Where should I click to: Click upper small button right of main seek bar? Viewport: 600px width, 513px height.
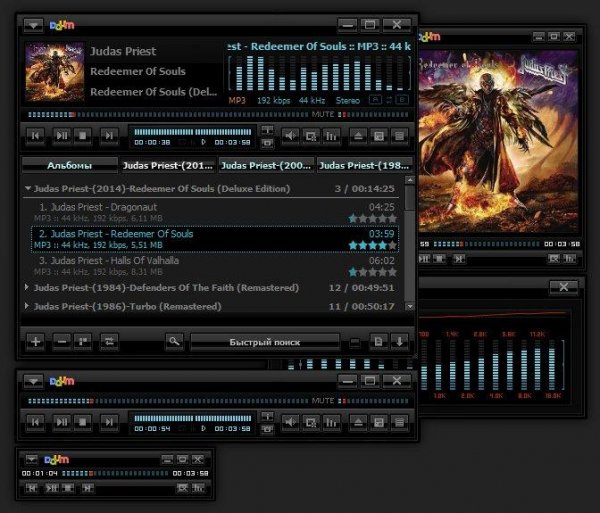coord(267,130)
